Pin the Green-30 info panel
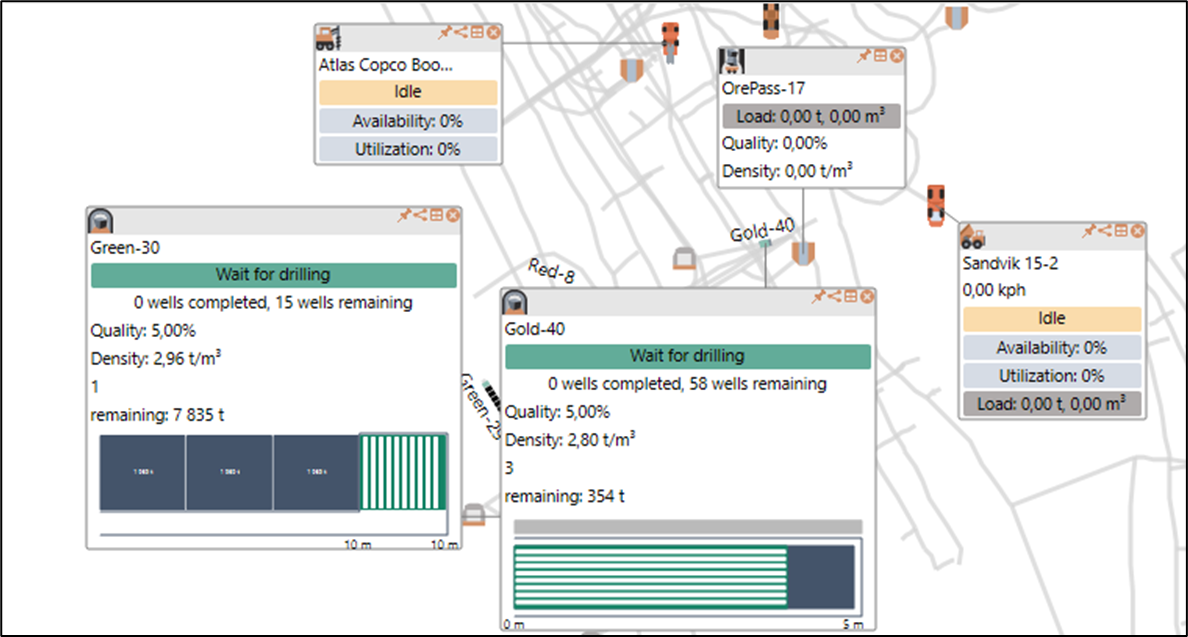The image size is (1188, 637). coord(404,215)
